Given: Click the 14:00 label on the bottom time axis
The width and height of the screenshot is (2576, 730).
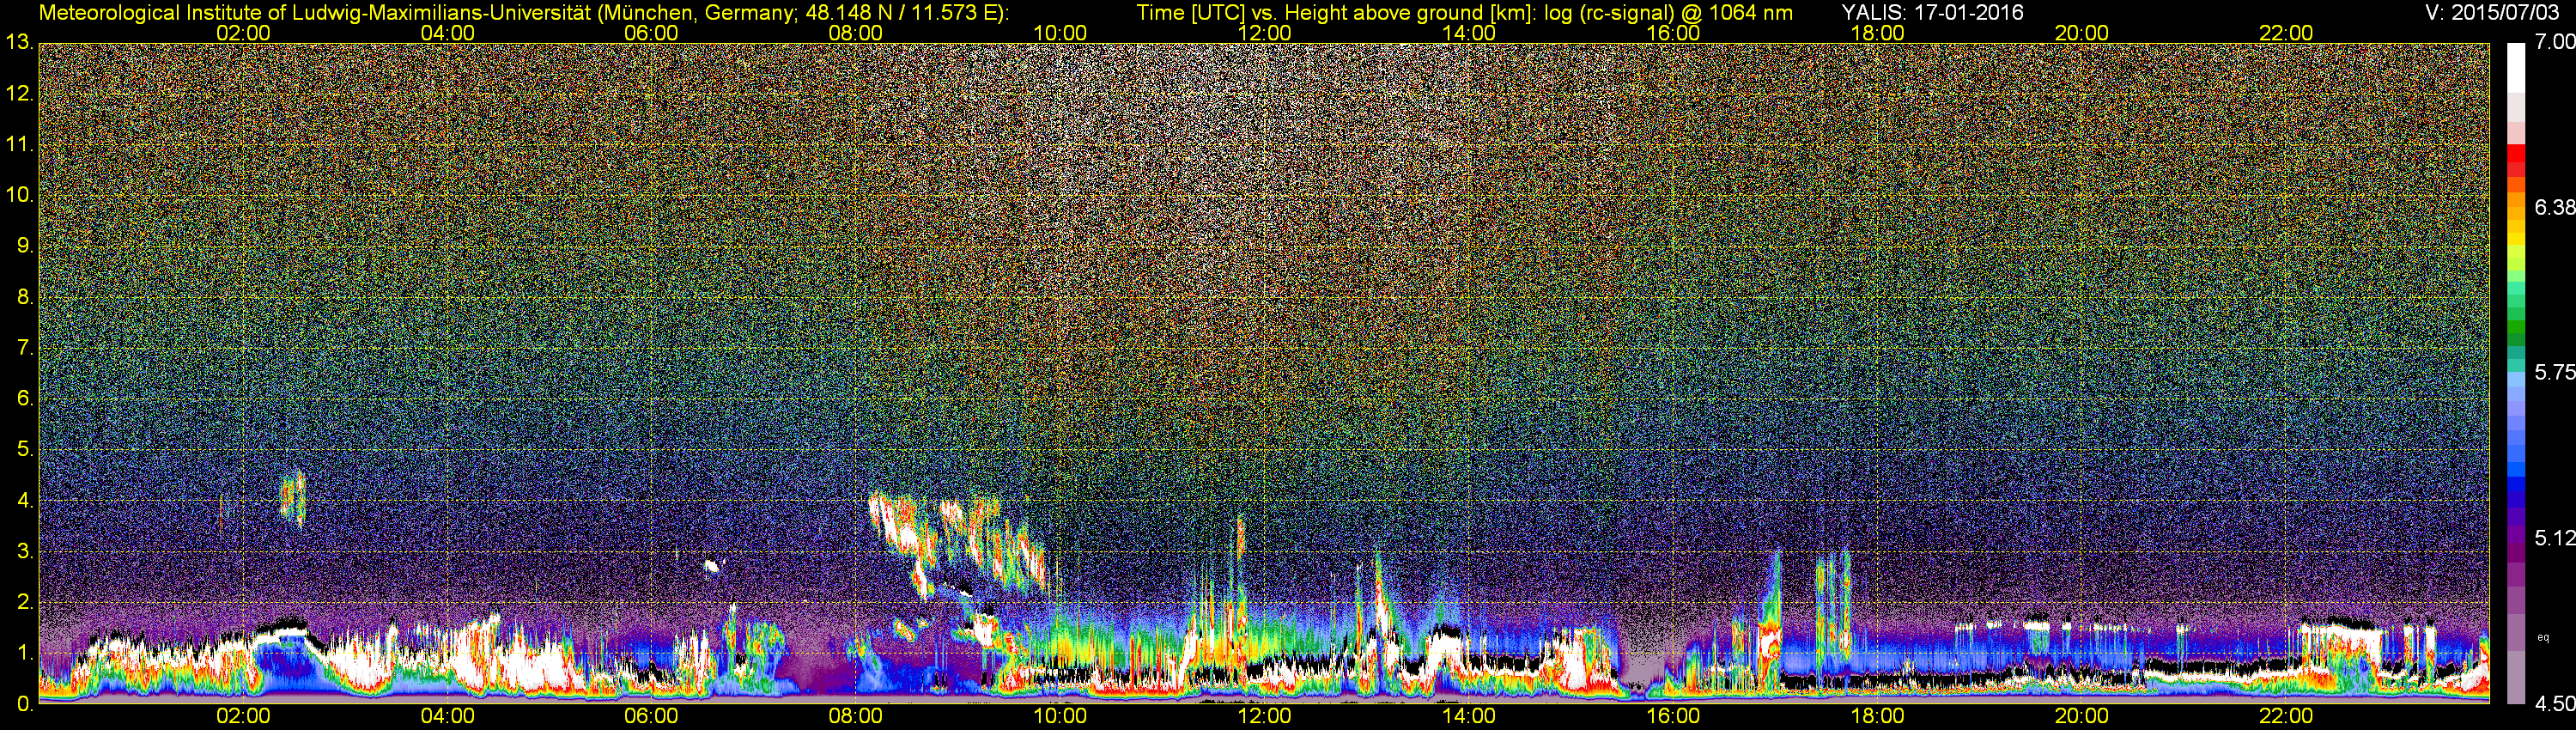Looking at the screenshot, I should tap(1468, 716).
